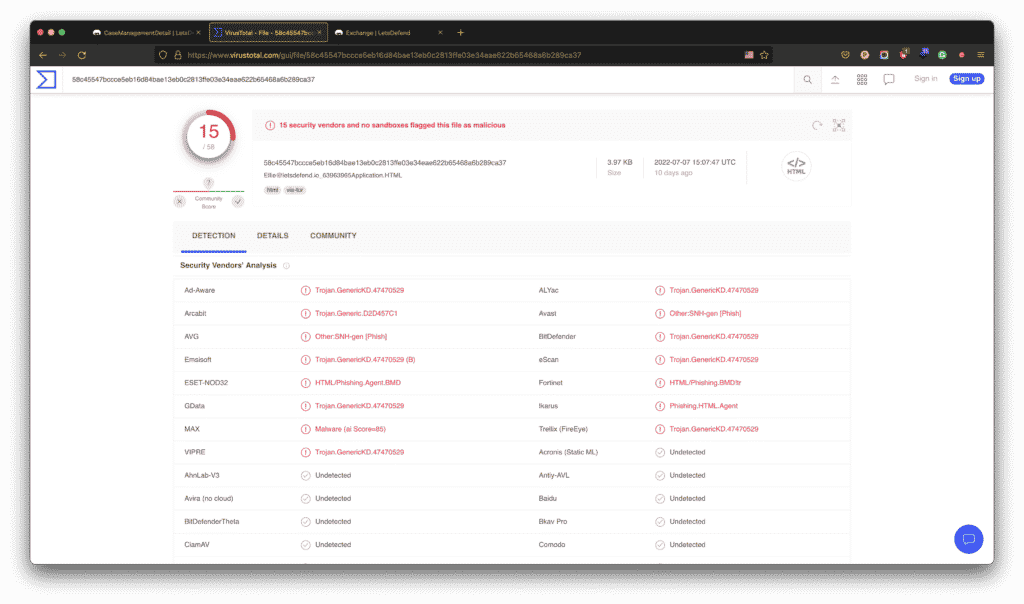Click the similar-files graph icon
The height and width of the screenshot is (604, 1024).
pos(839,125)
